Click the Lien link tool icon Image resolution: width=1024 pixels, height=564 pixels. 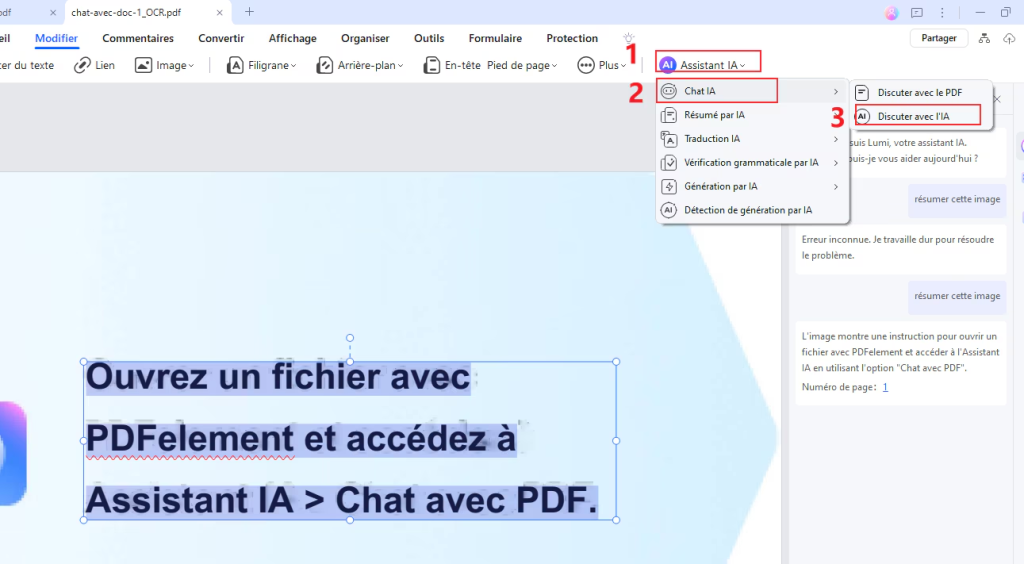click(82, 65)
